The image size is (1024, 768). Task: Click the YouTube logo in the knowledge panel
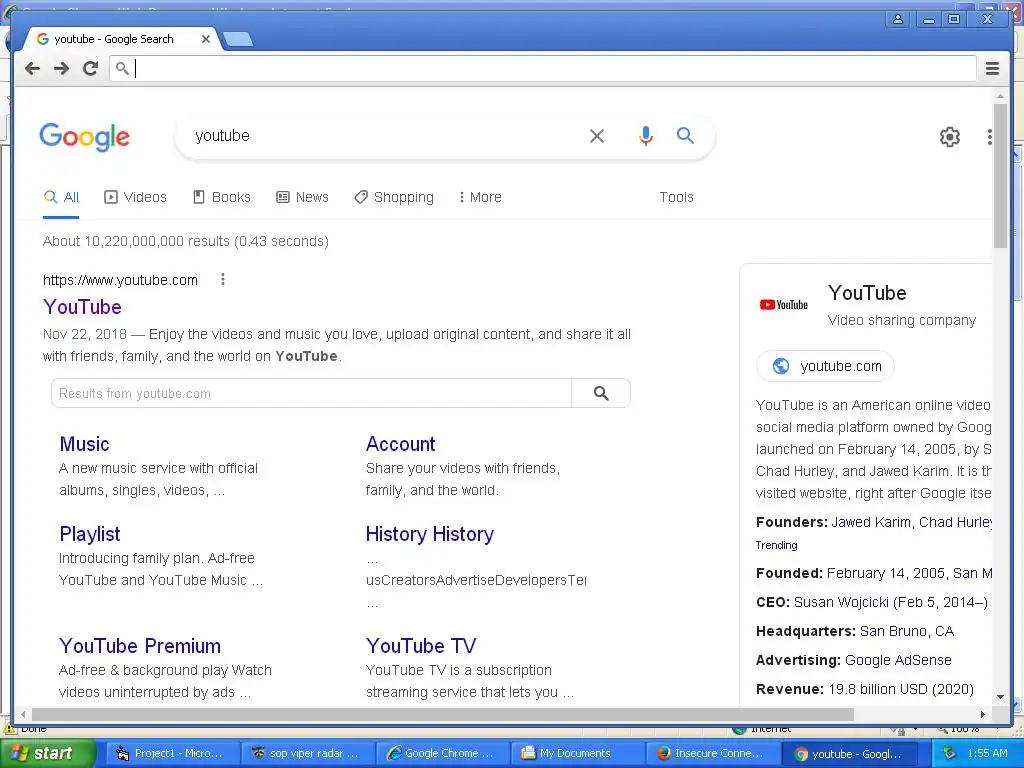(x=784, y=305)
